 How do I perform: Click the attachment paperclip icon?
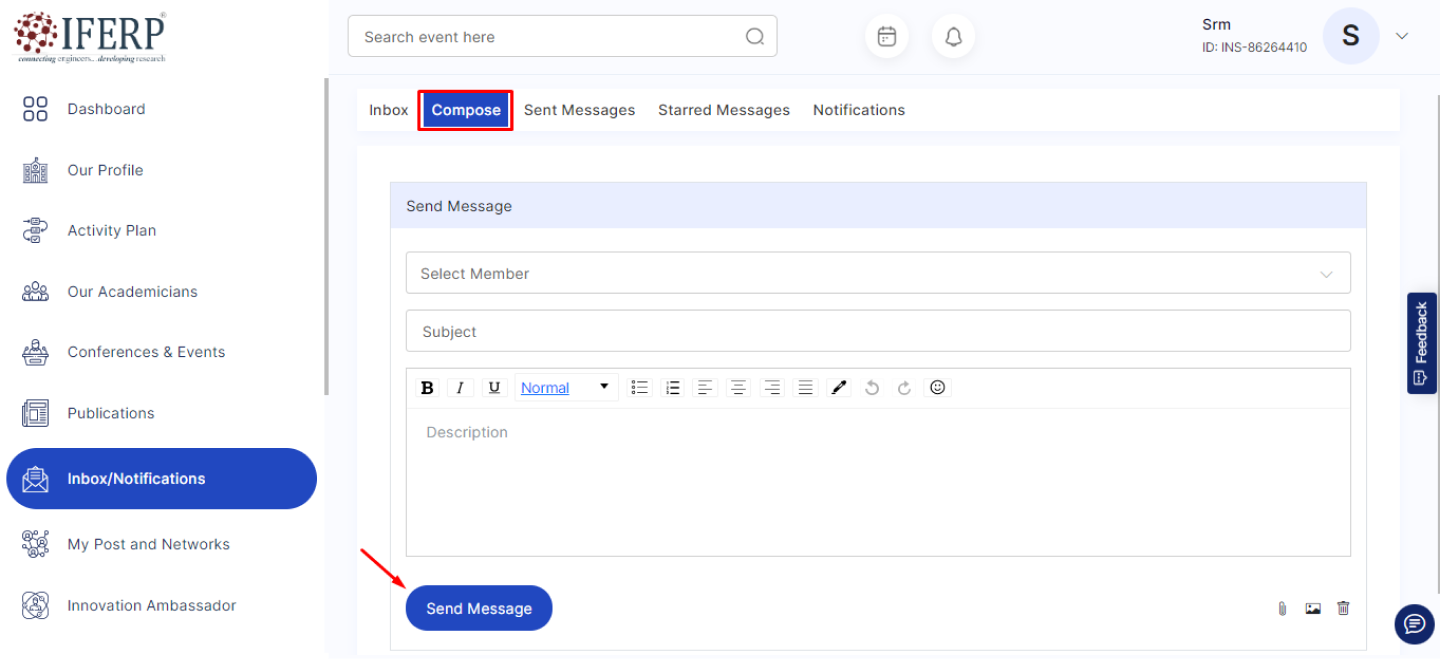click(x=1282, y=608)
